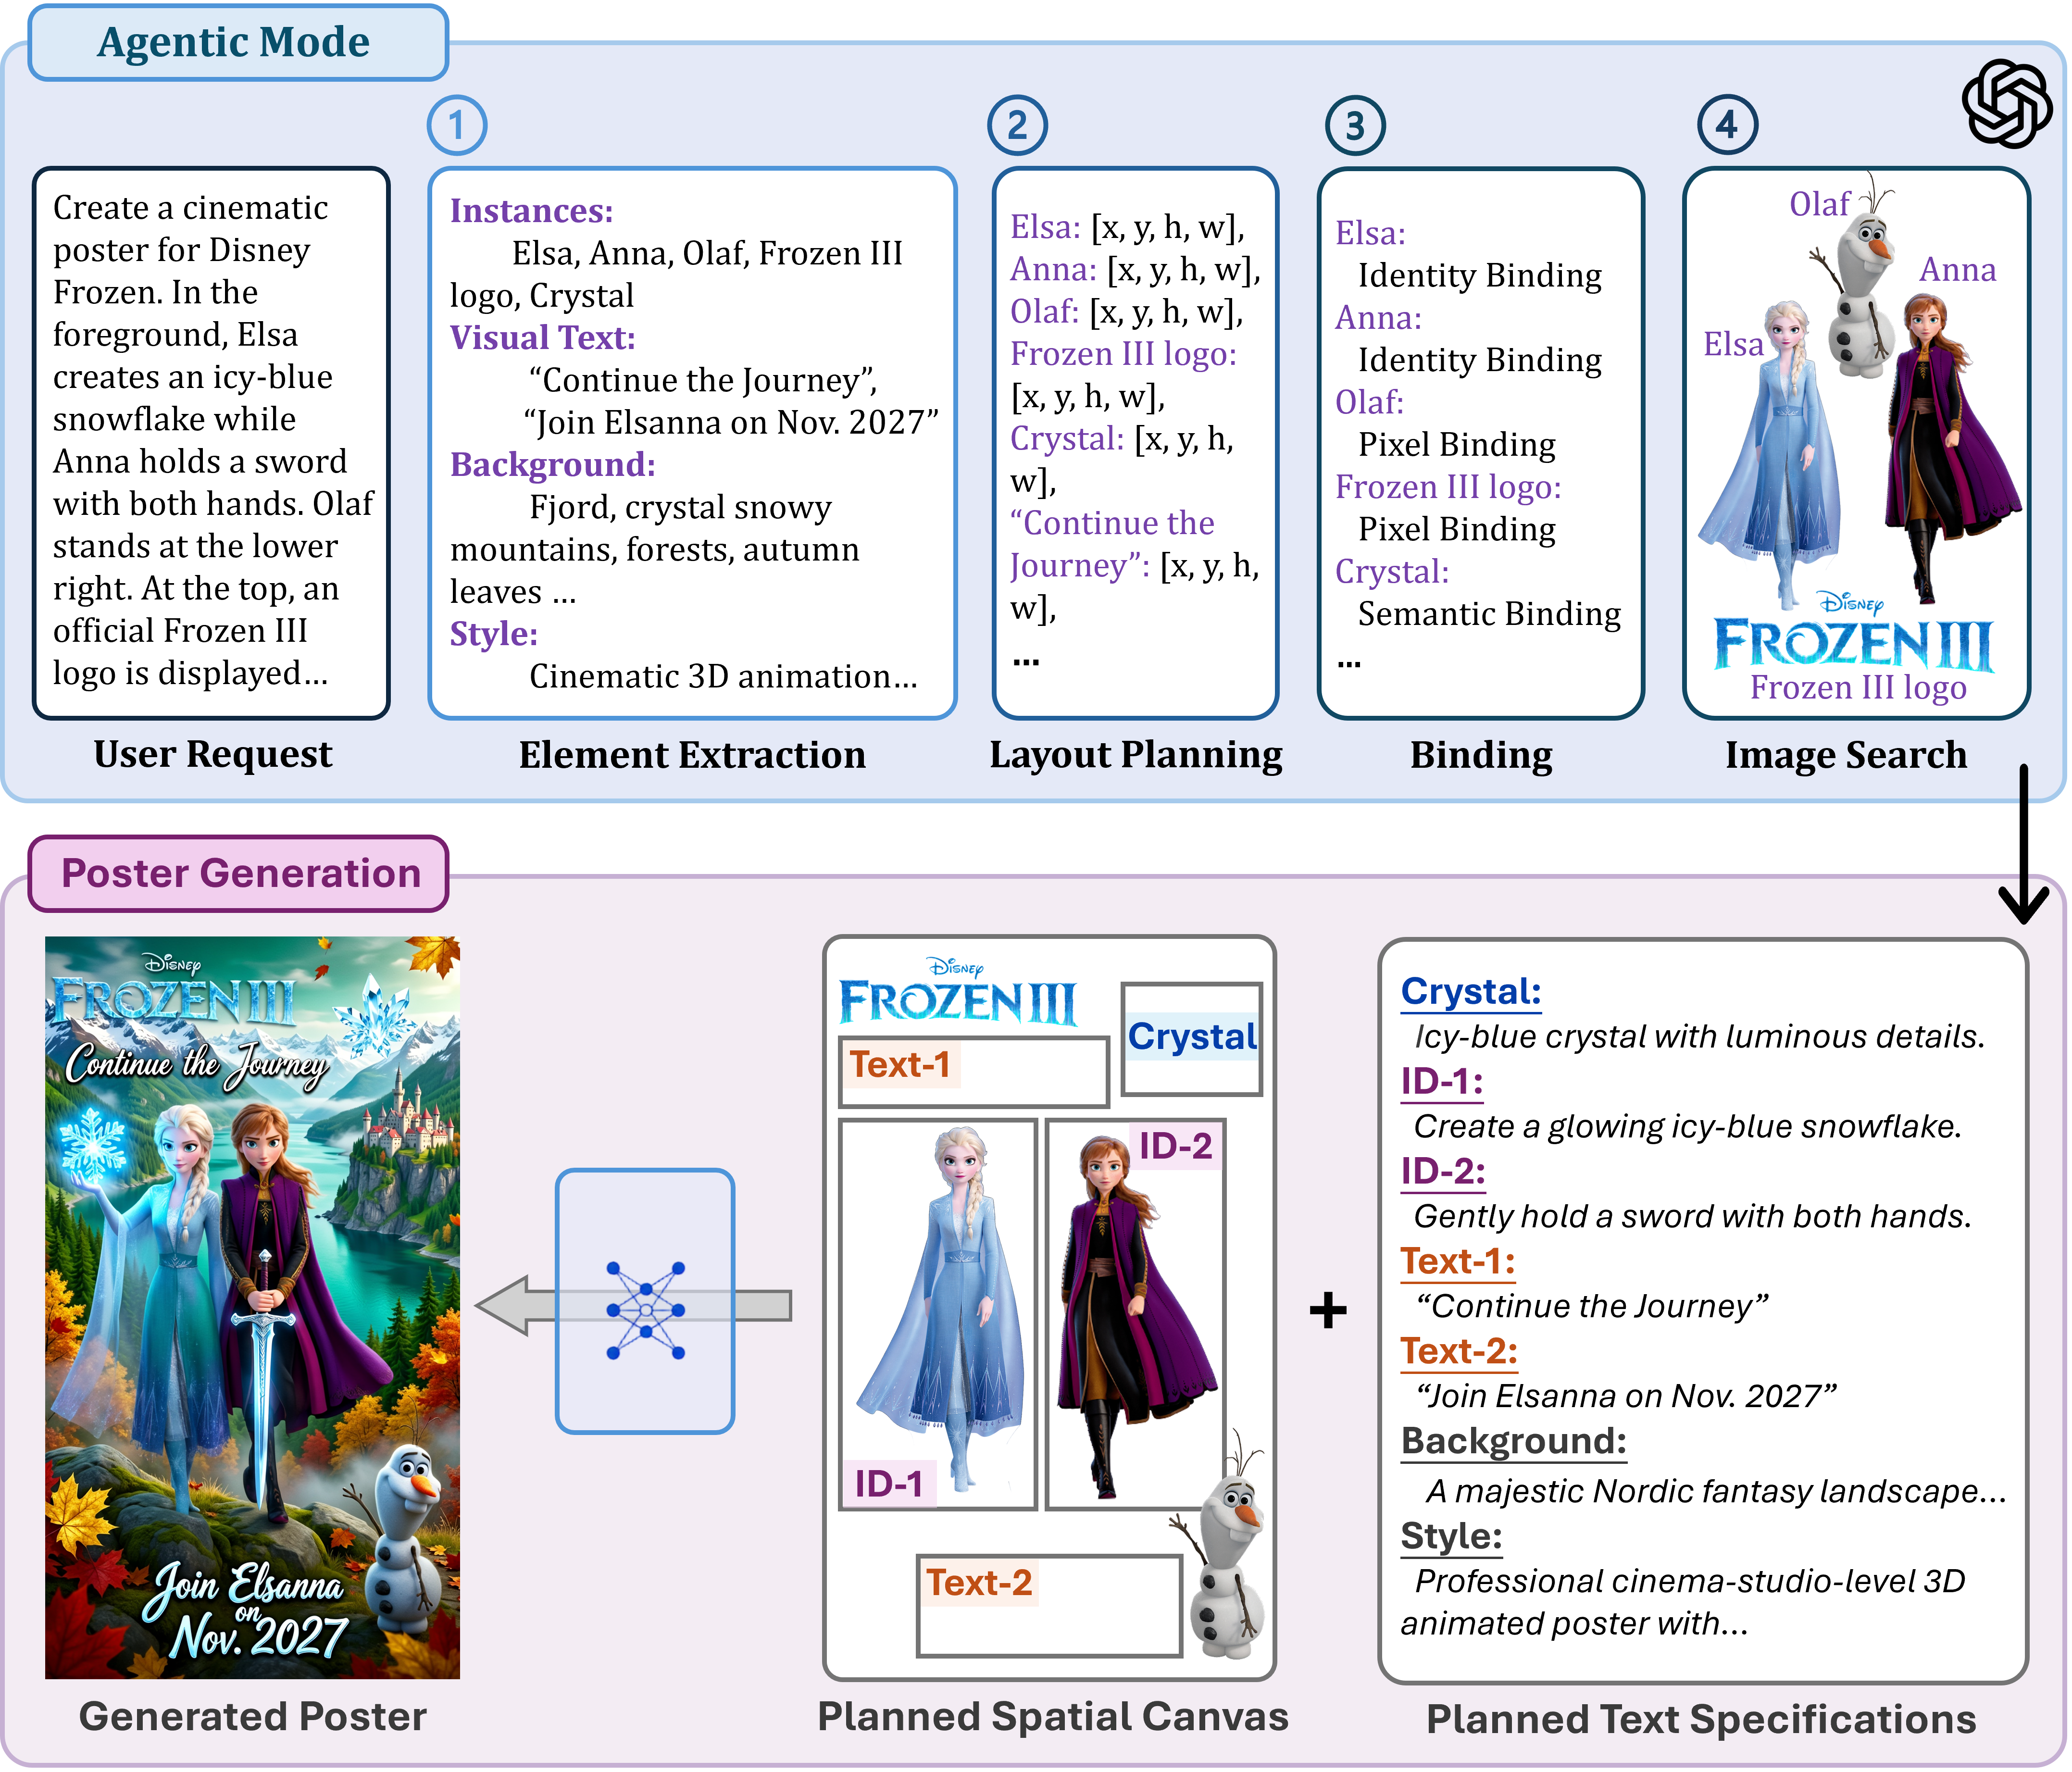Click the 'Crystal:' link in Planned Text Specifications

tap(1471, 992)
